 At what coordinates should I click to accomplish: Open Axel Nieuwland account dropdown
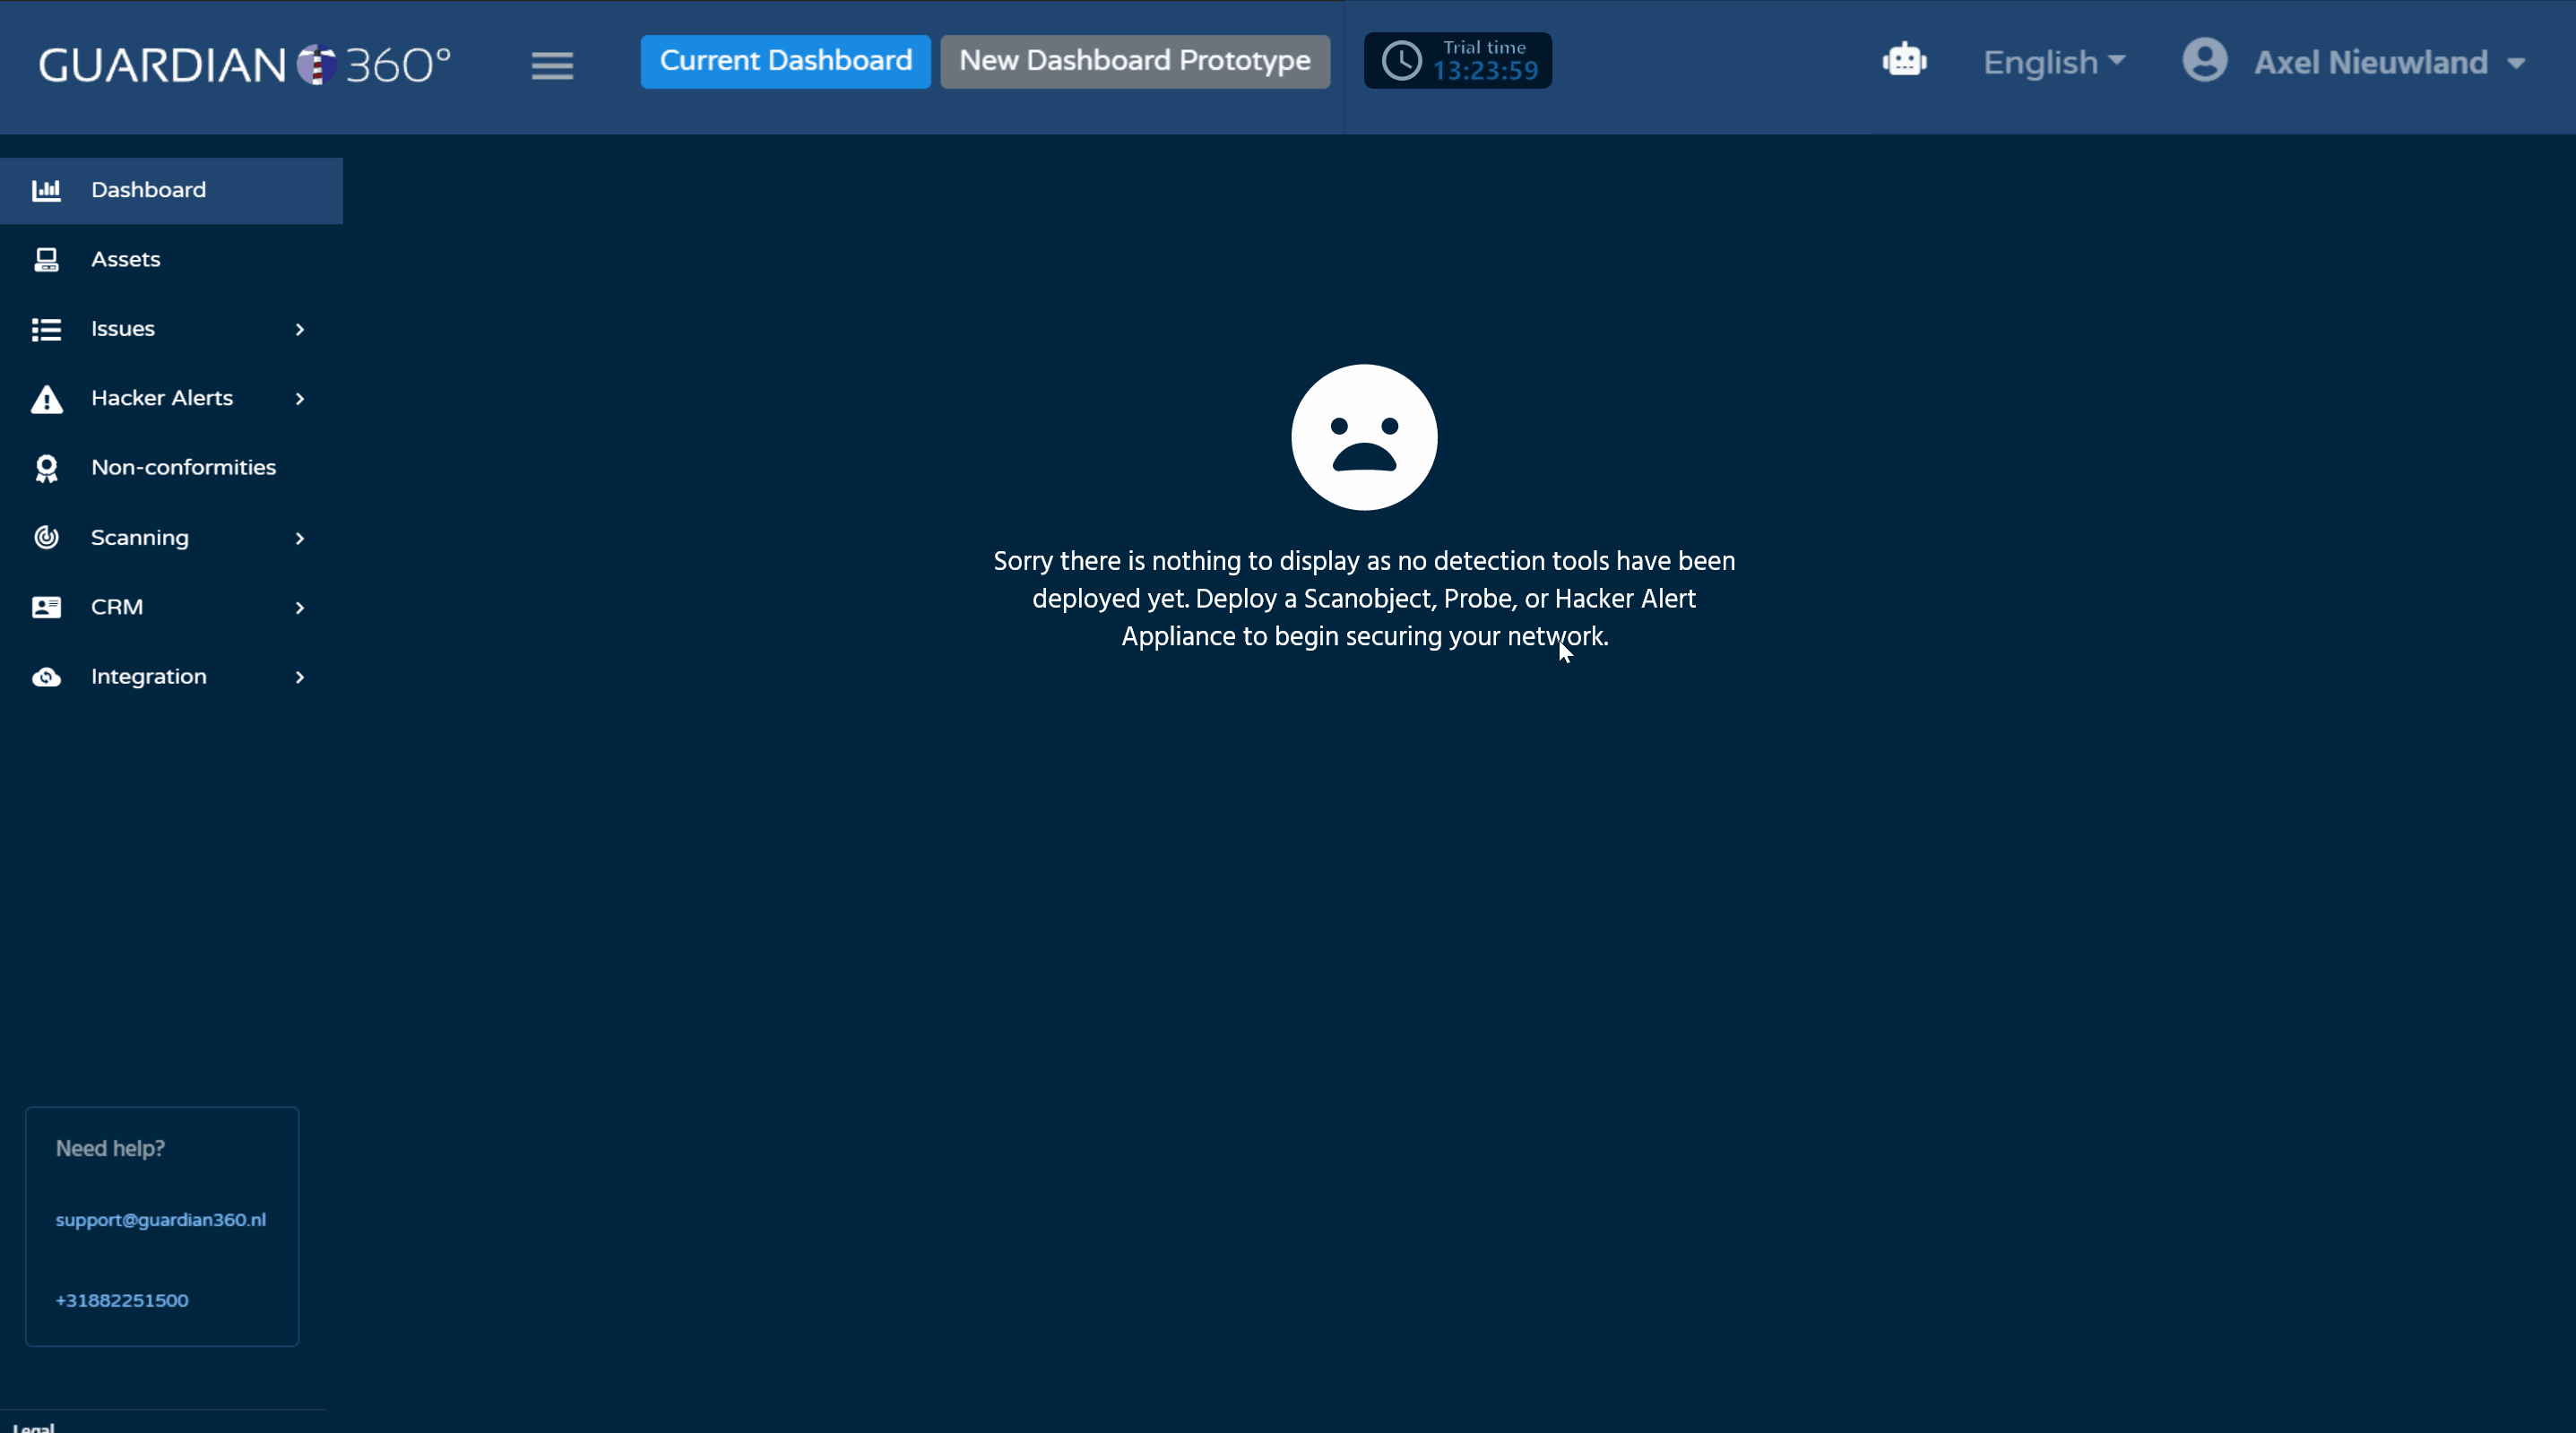pos(2388,62)
